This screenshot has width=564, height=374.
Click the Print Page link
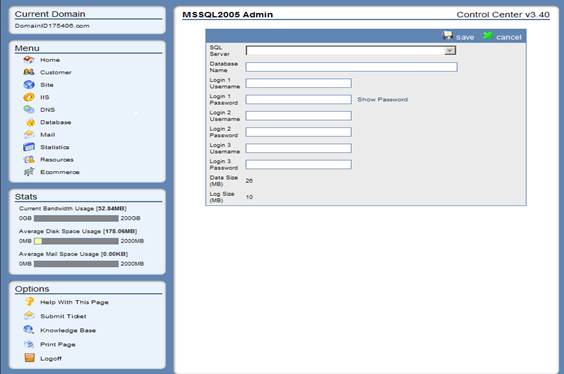coord(58,344)
